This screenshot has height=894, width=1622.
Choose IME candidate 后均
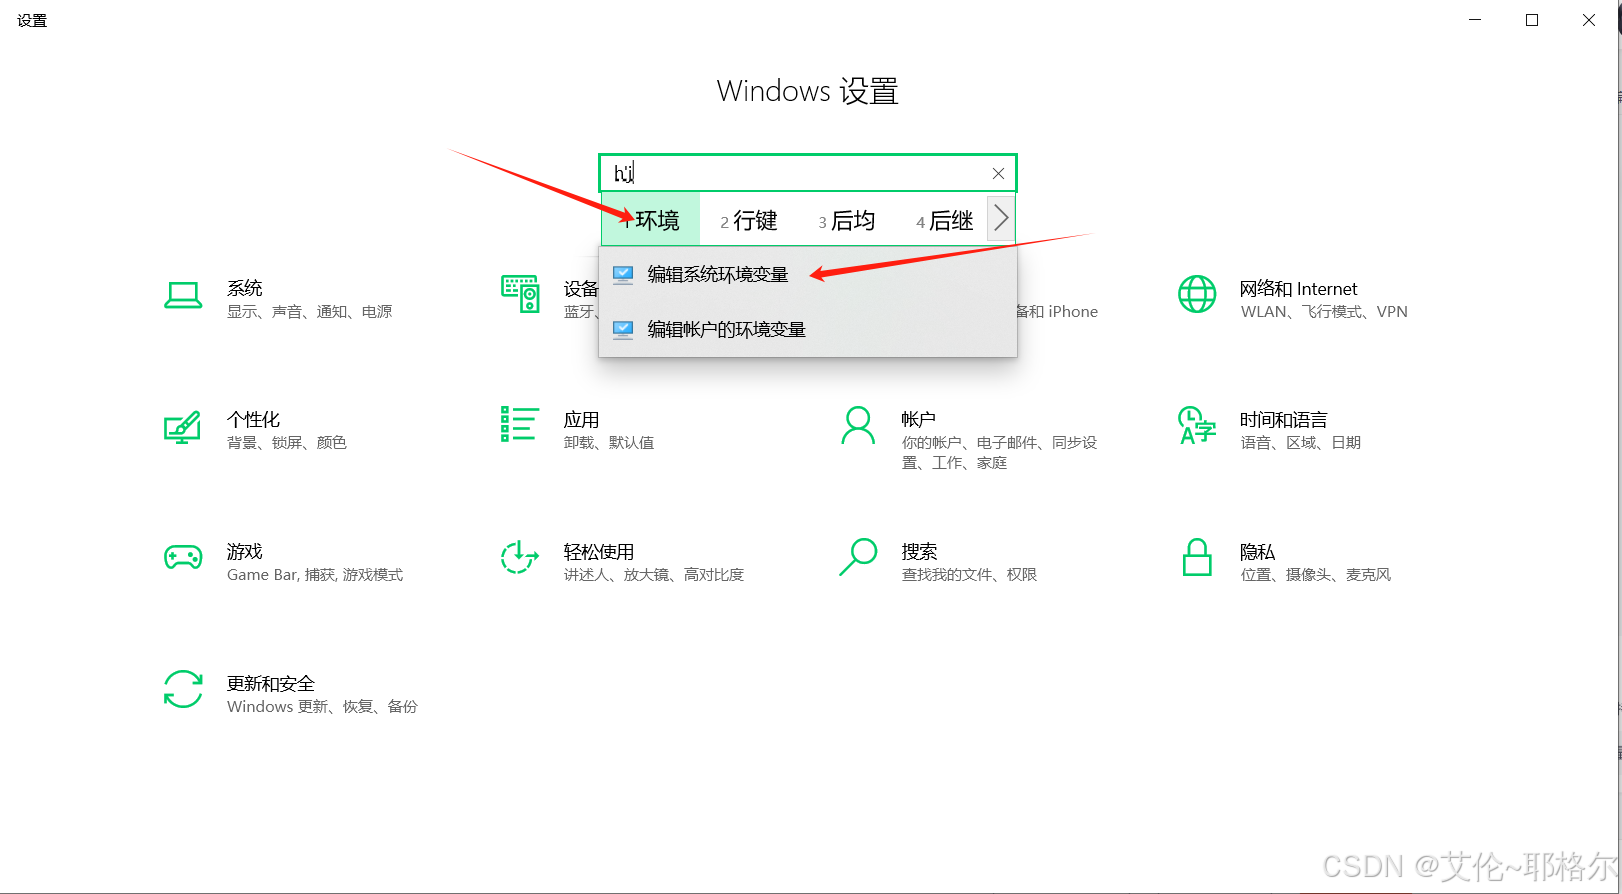click(847, 220)
